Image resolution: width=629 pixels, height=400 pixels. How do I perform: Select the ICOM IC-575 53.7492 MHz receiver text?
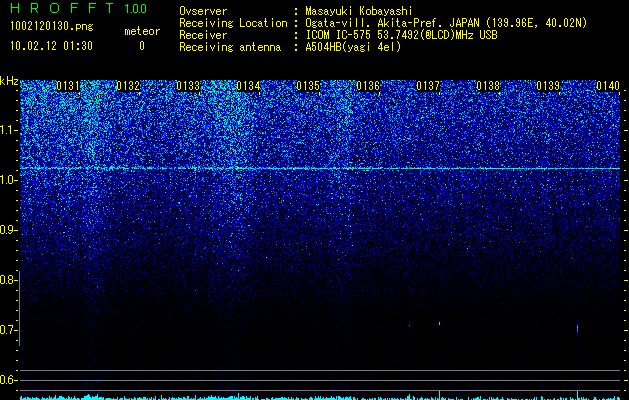tap(401, 35)
